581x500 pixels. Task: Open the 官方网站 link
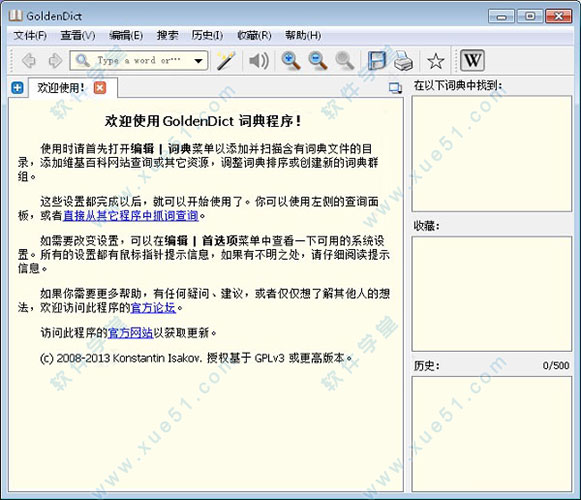pos(130,332)
